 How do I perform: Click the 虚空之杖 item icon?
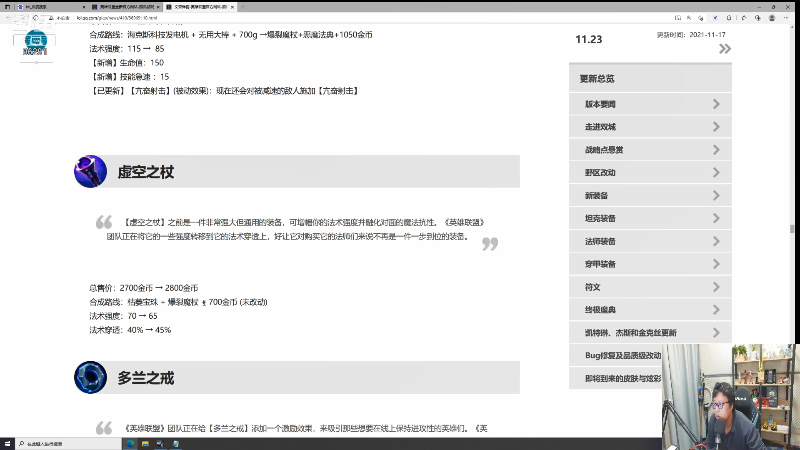tap(90, 171)
